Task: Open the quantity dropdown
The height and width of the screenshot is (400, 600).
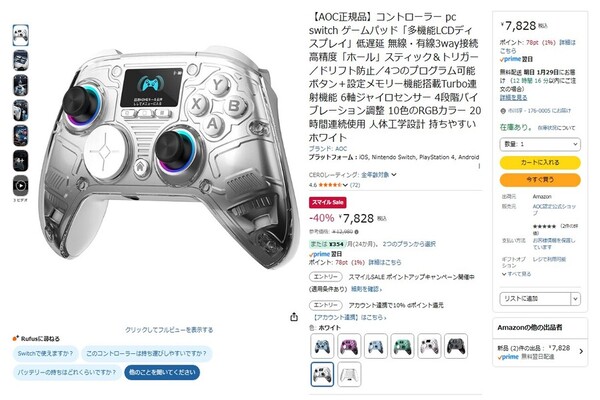Action: pos(540,144)
